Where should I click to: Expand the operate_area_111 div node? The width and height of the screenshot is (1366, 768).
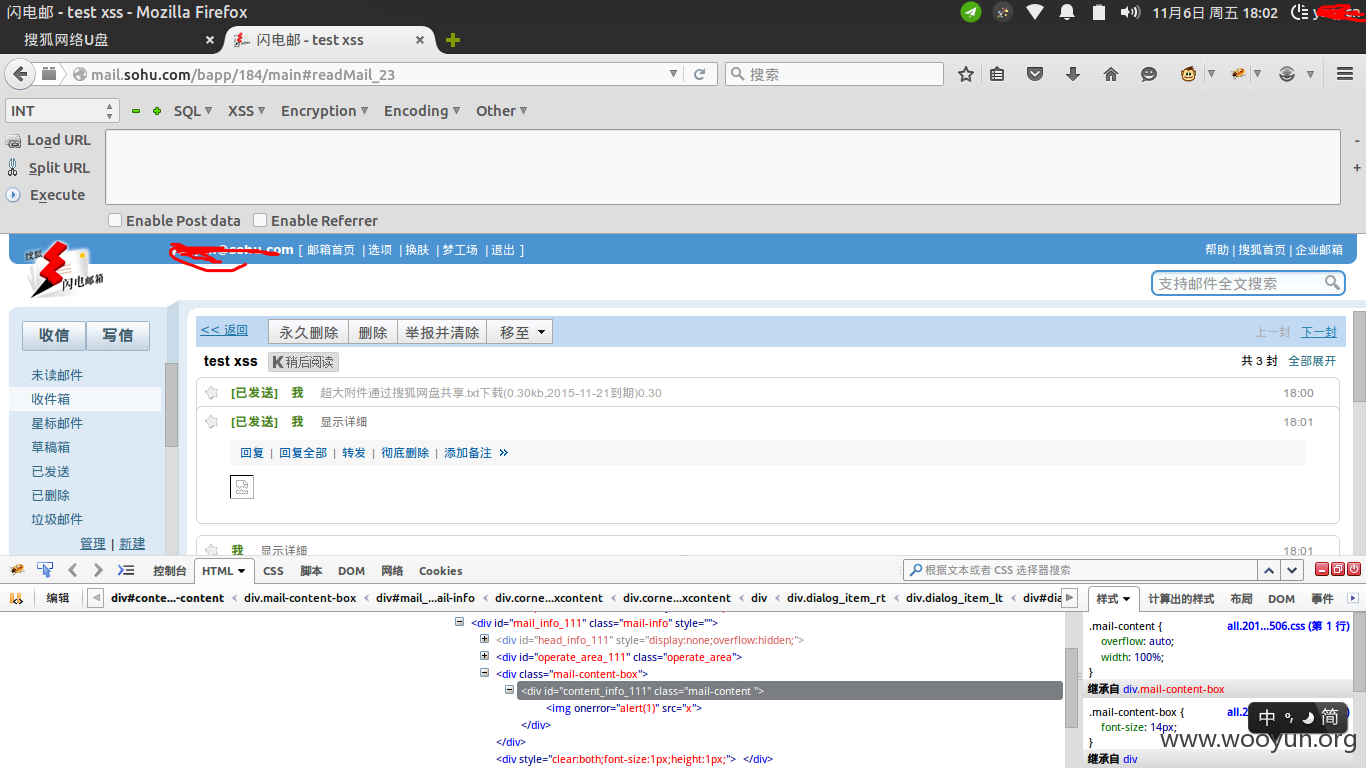pos(485,657)
